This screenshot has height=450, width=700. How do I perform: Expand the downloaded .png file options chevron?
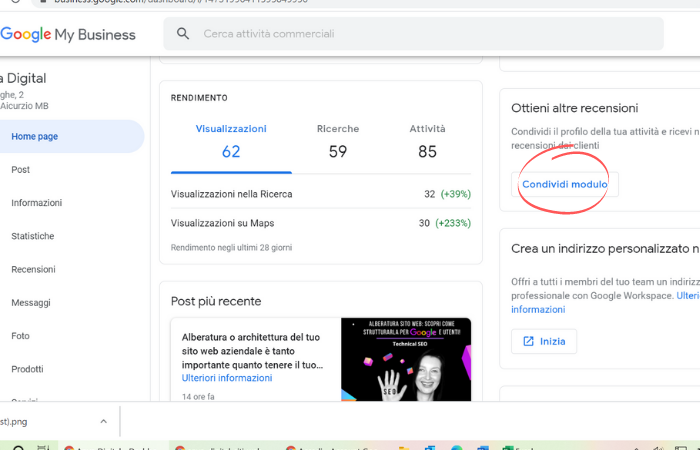pos(103,421)
